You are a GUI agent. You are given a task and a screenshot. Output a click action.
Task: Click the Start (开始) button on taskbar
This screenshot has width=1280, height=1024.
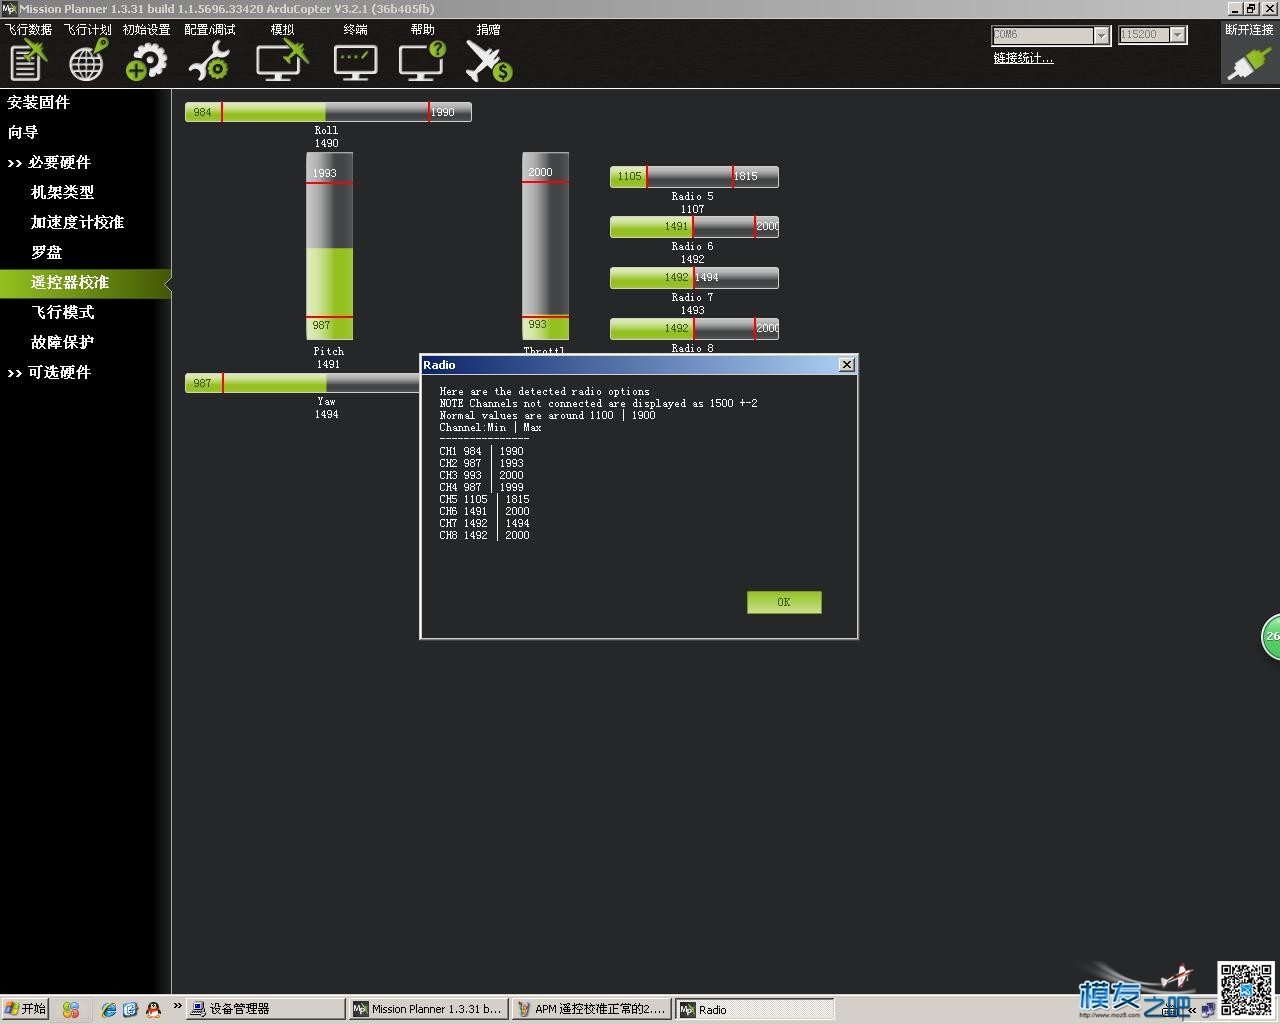25,1009
